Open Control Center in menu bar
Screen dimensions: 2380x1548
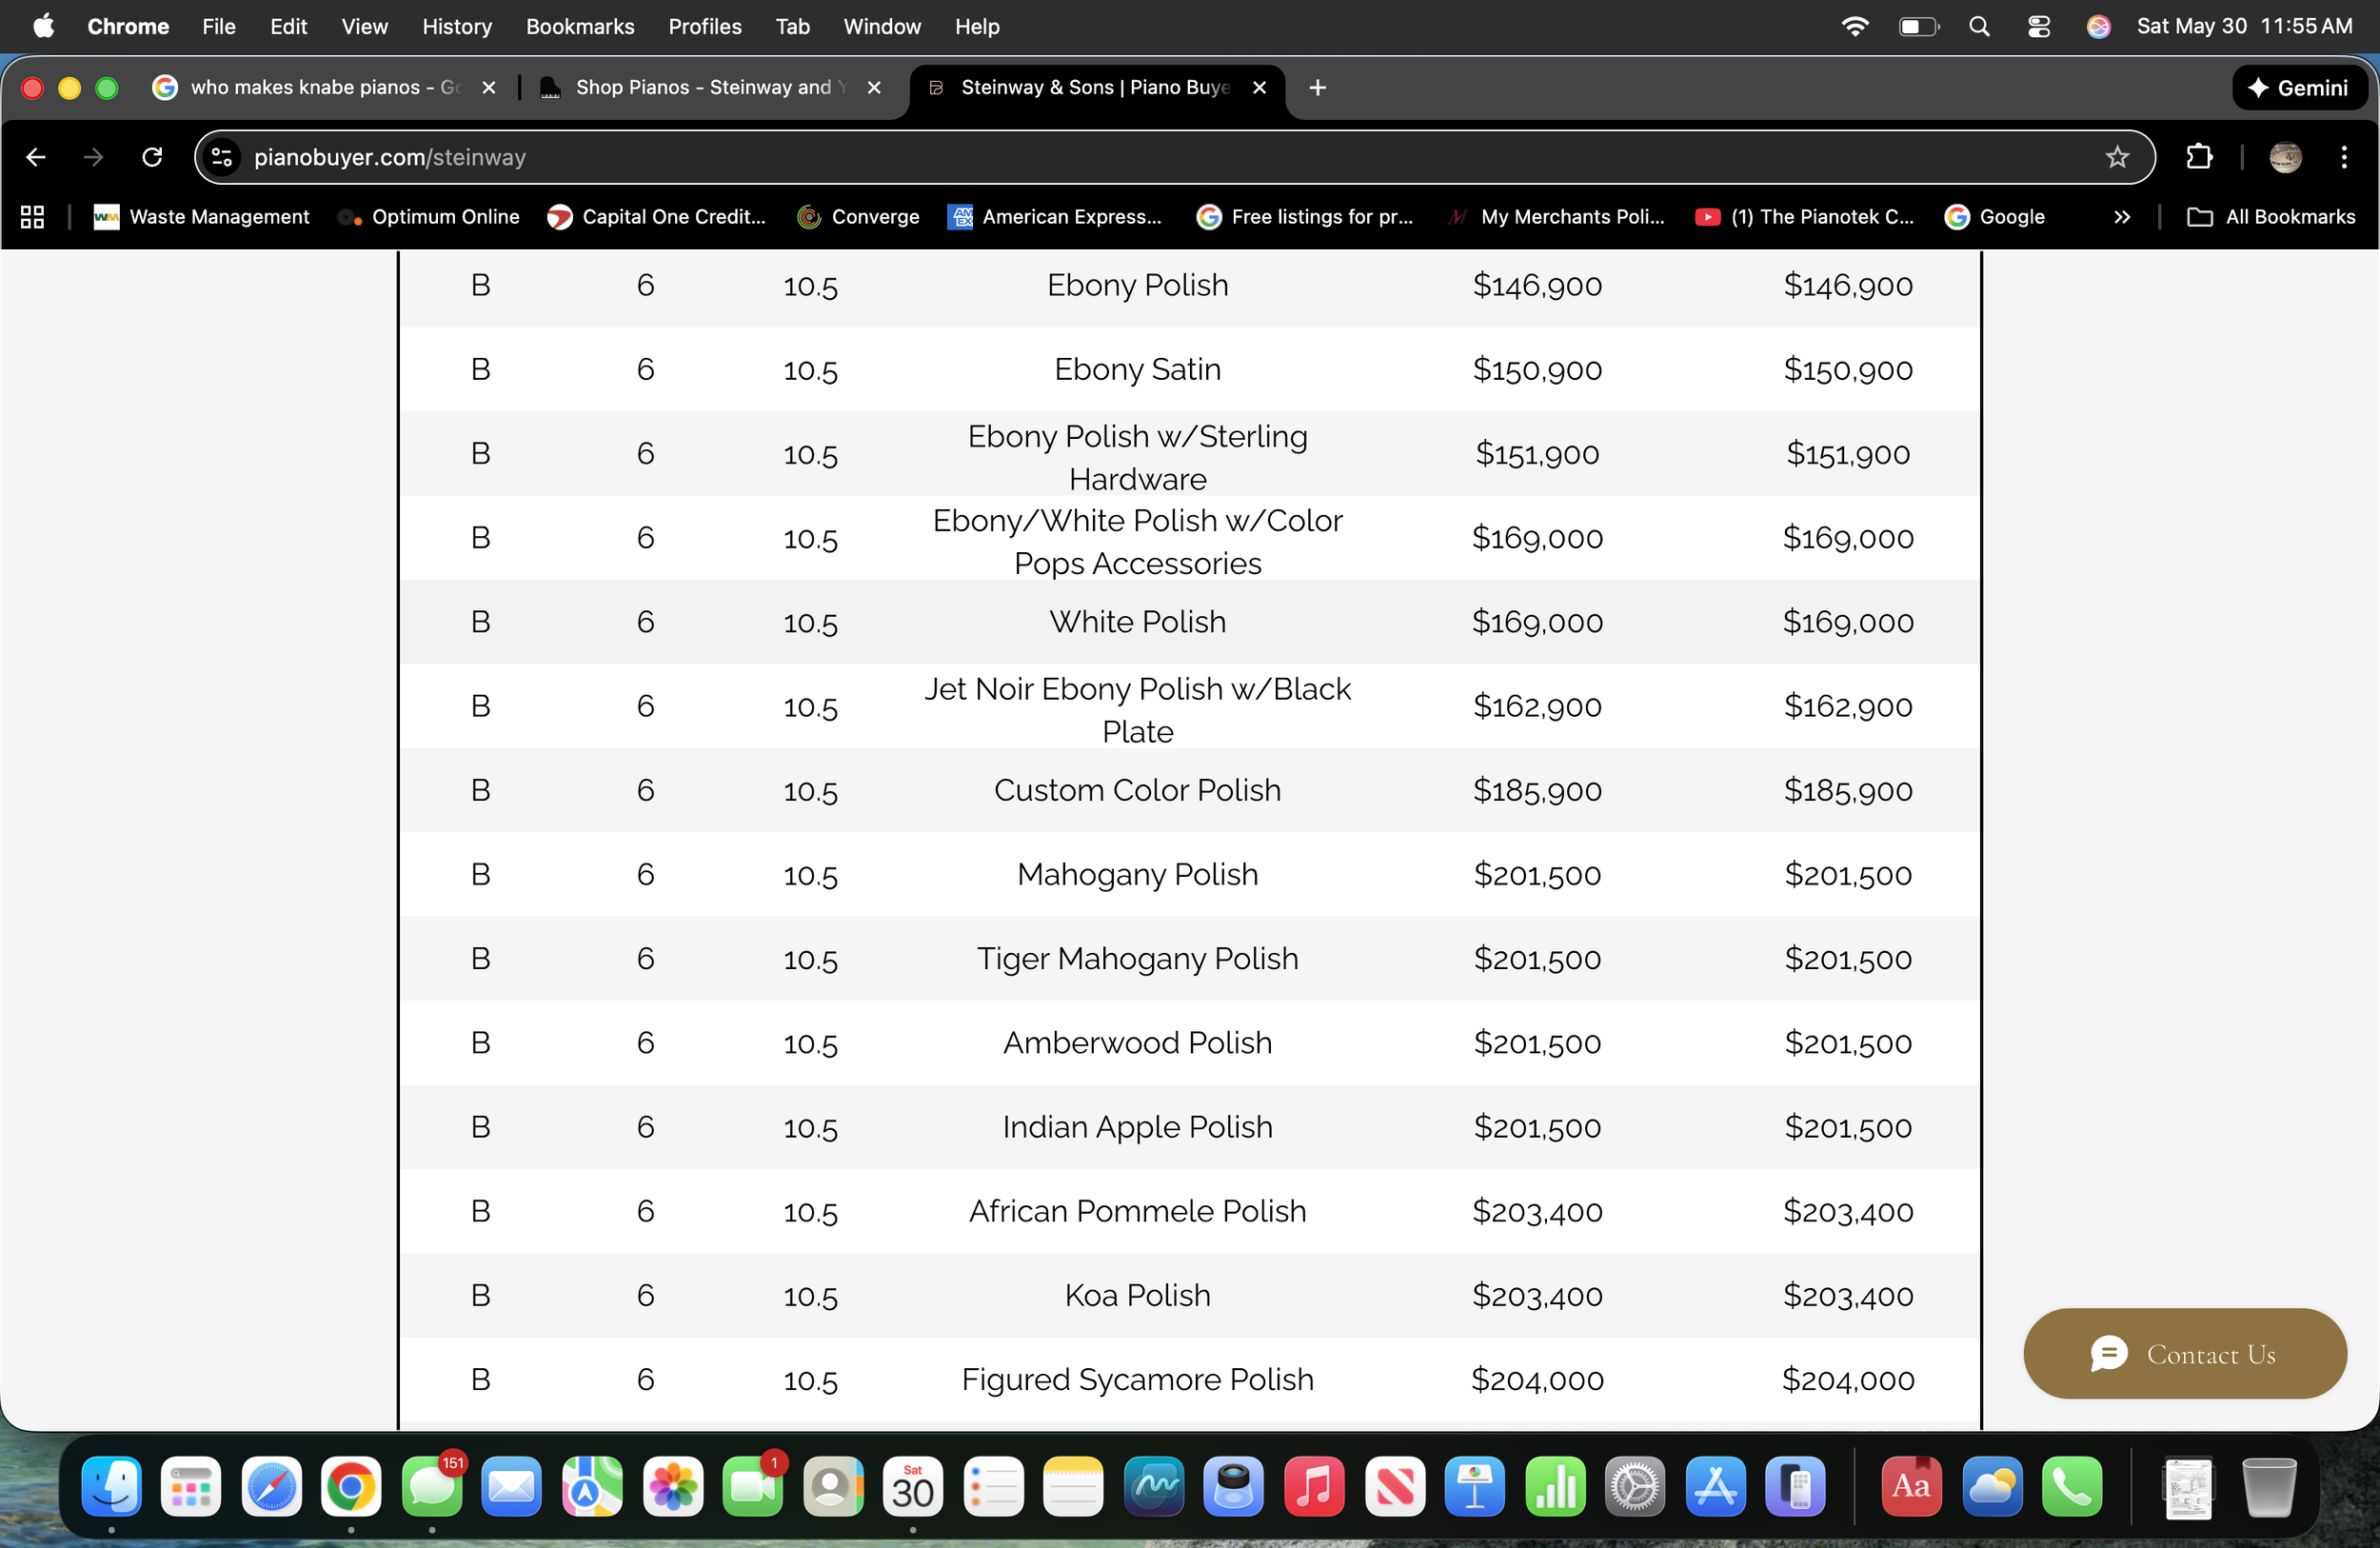coord(2038,26)
